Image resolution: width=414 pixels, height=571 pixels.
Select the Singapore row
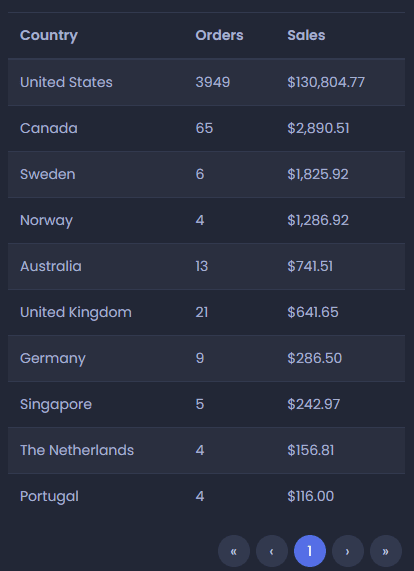pyautogui.click(x=206, y=404)
